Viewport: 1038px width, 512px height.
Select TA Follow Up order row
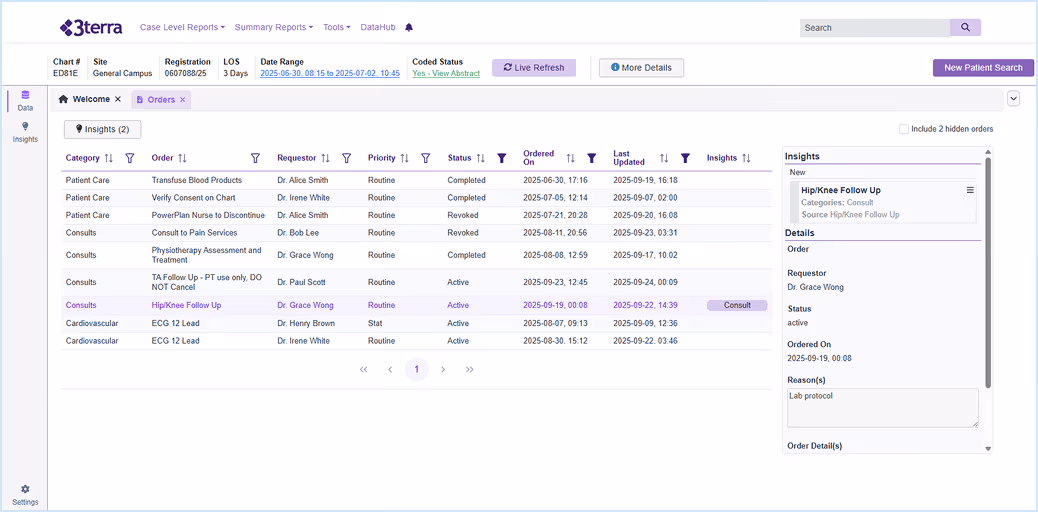pyautogui.click(x=416, y=282)
